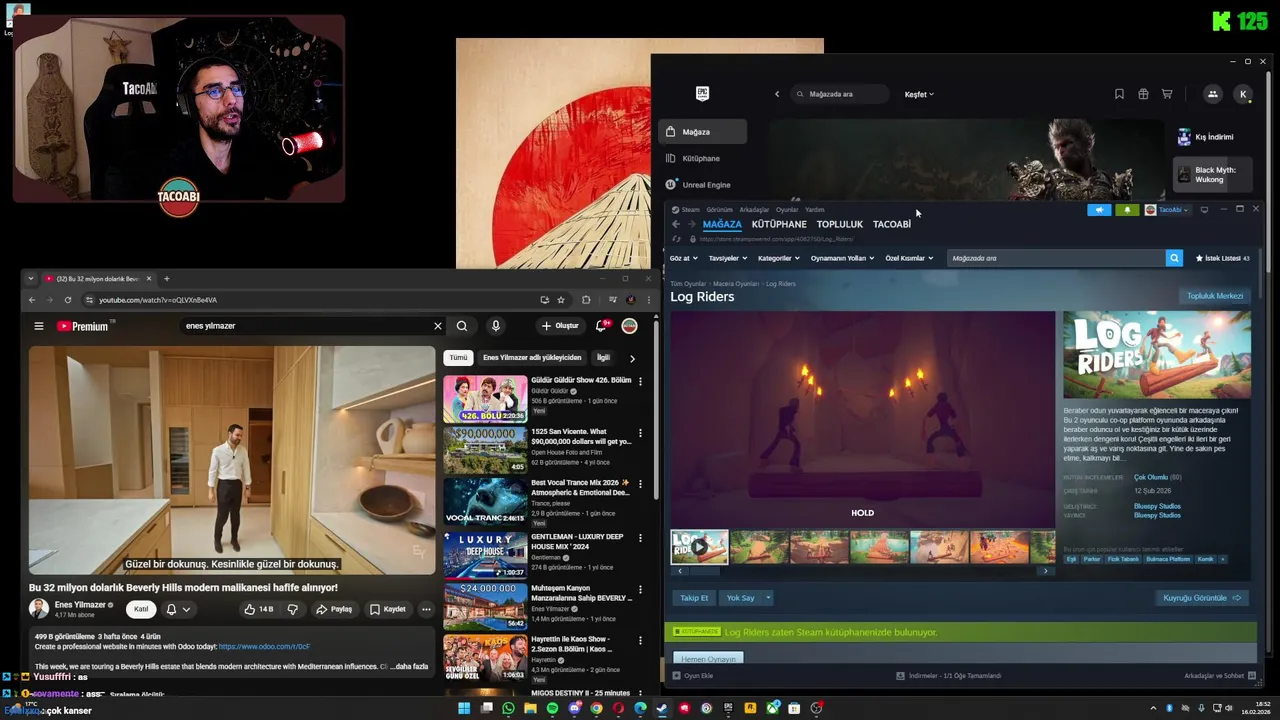Click the Epic Games logo
The image size is (1280, 720).
click(702, 94)
